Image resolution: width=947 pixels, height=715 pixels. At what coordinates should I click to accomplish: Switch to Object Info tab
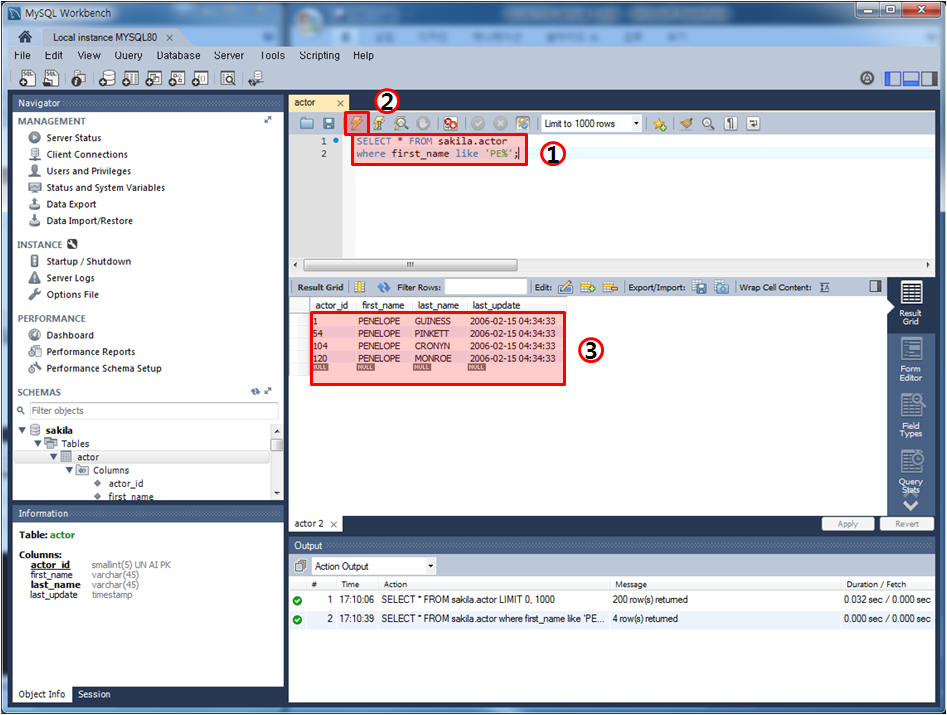tap(42, 694)
